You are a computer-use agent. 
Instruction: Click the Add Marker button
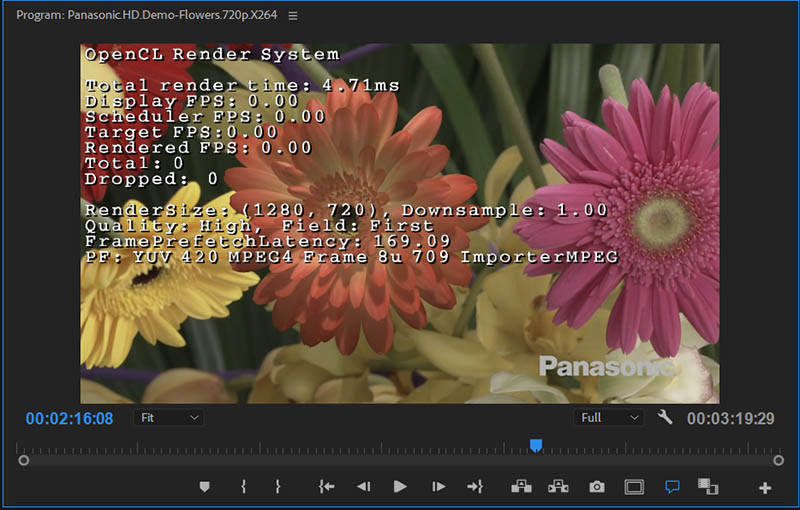[205, 487]
